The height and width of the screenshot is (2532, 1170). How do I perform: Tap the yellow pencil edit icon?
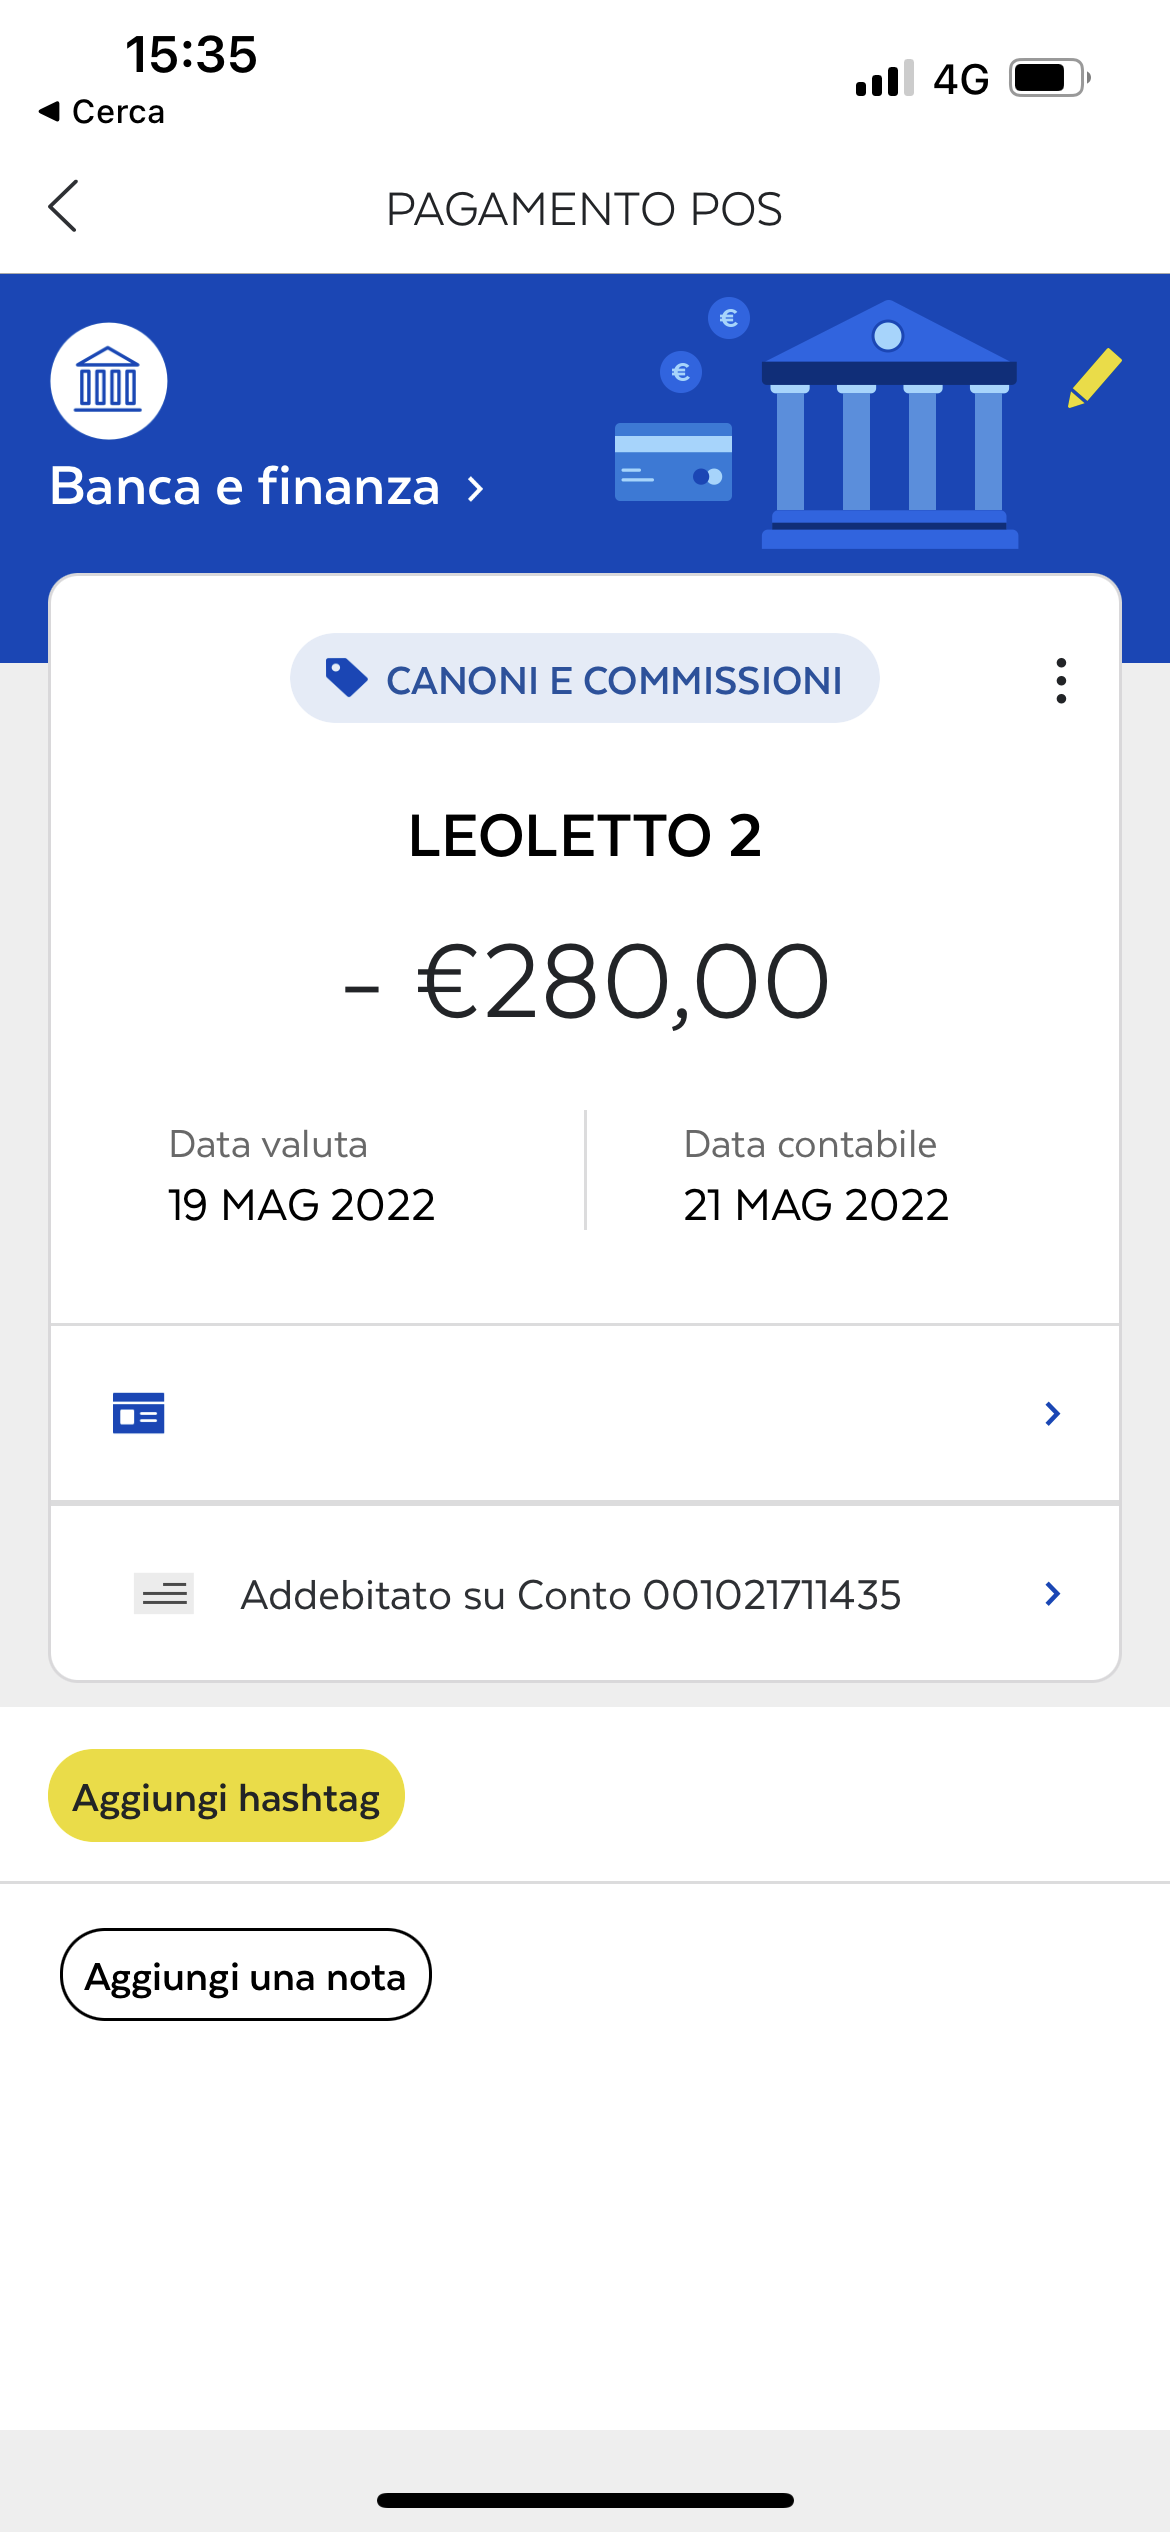(1094, 378)
